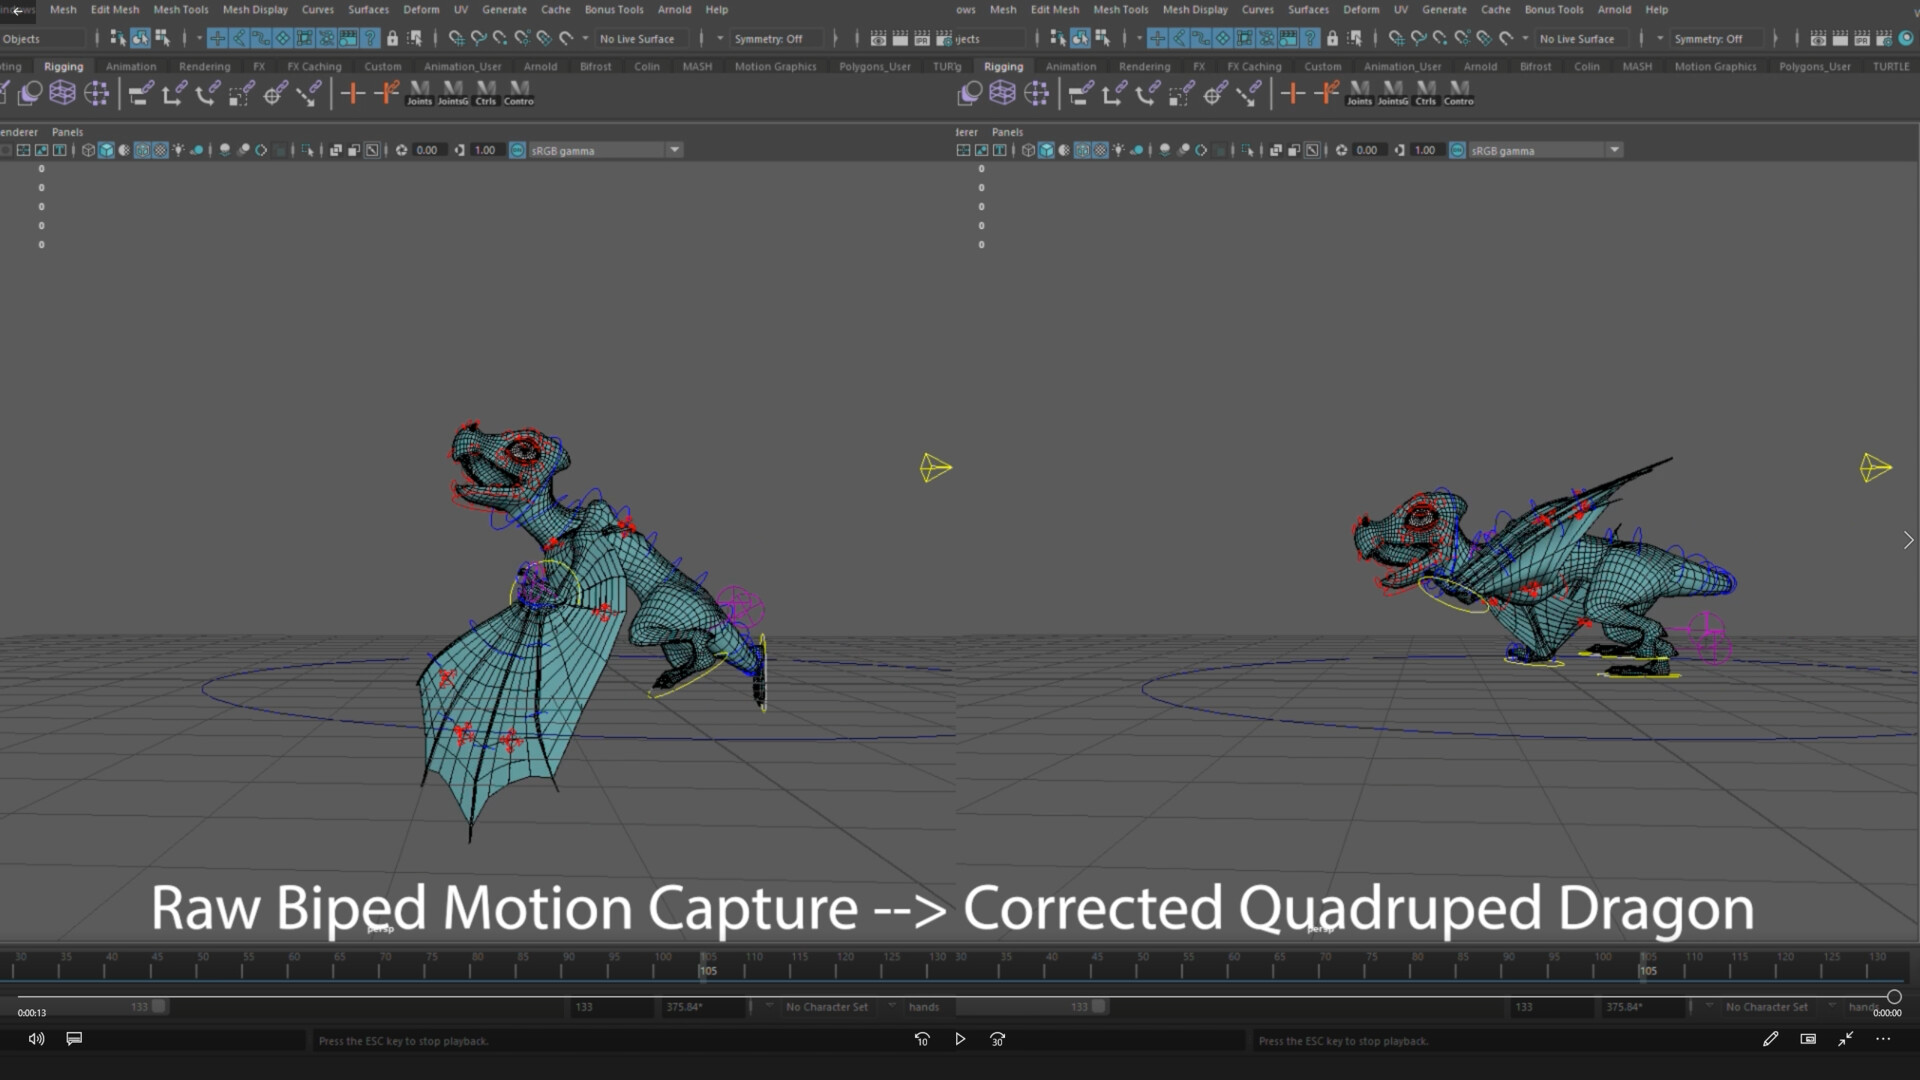Toggle the lighting bulb icon in panel toolbar

pyautogui.click(x=178, y=150)
